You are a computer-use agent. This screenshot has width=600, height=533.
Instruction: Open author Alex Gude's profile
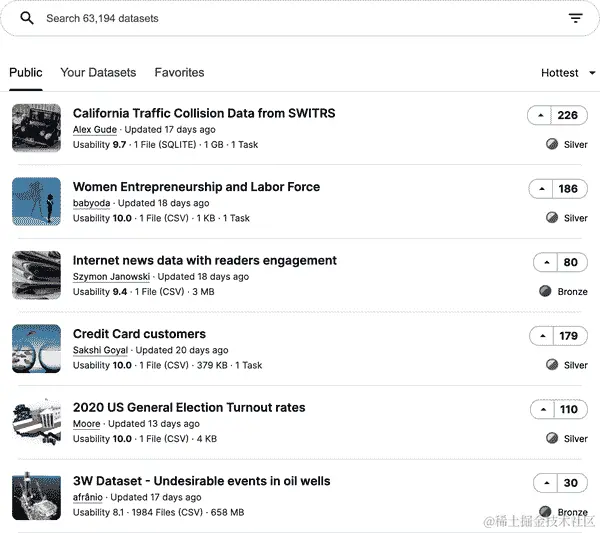click(95, 130)
